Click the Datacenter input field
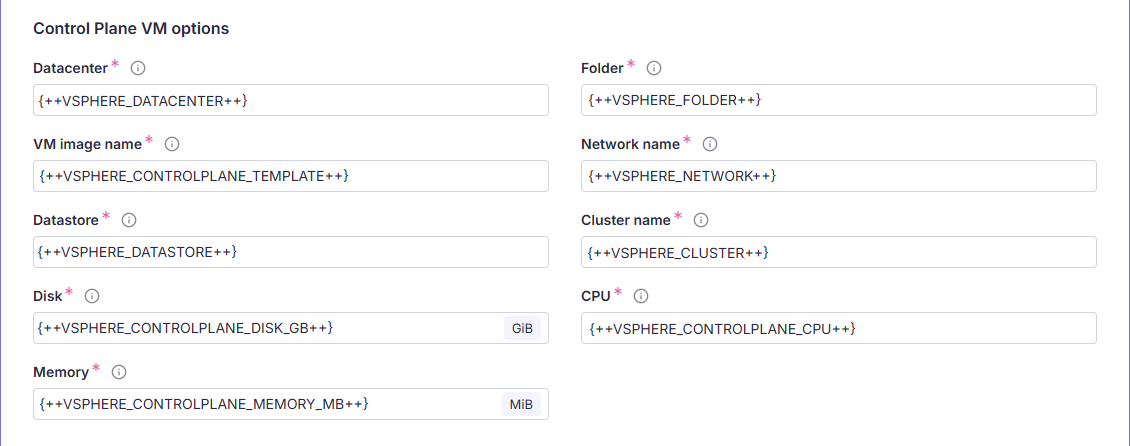The image size is (1130, 446). click(x=290, y=100)
